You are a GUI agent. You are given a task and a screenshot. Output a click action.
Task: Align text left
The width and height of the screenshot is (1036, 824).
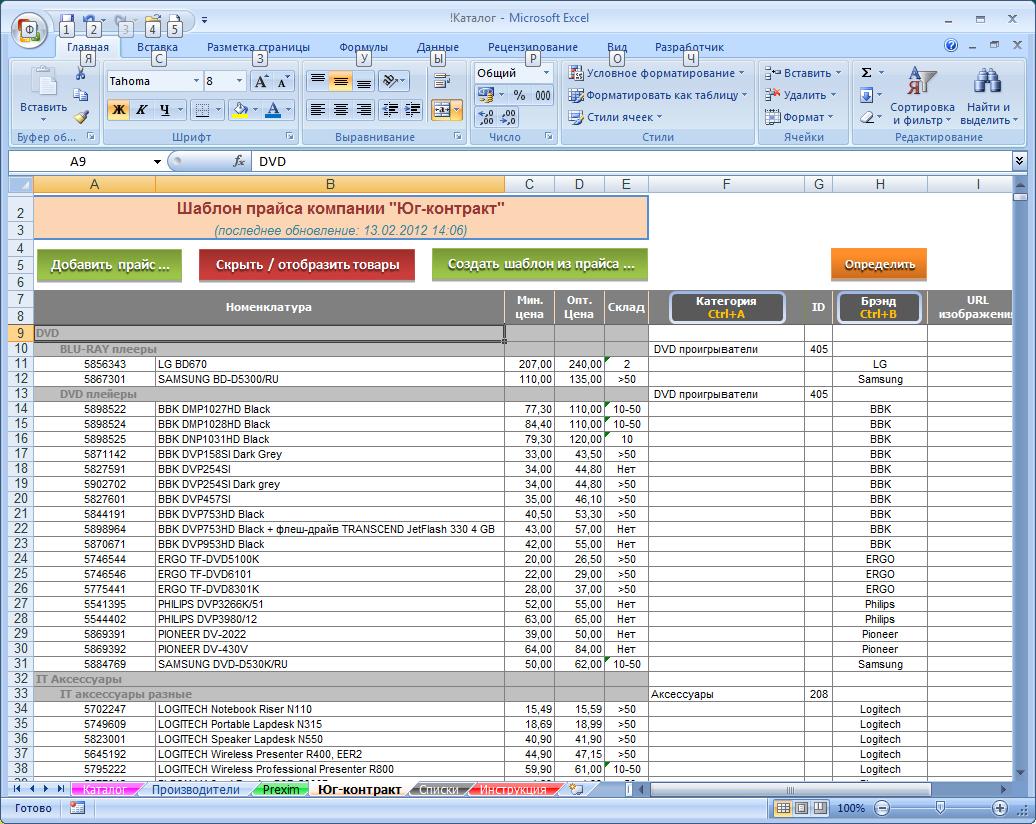click(318, 110)
